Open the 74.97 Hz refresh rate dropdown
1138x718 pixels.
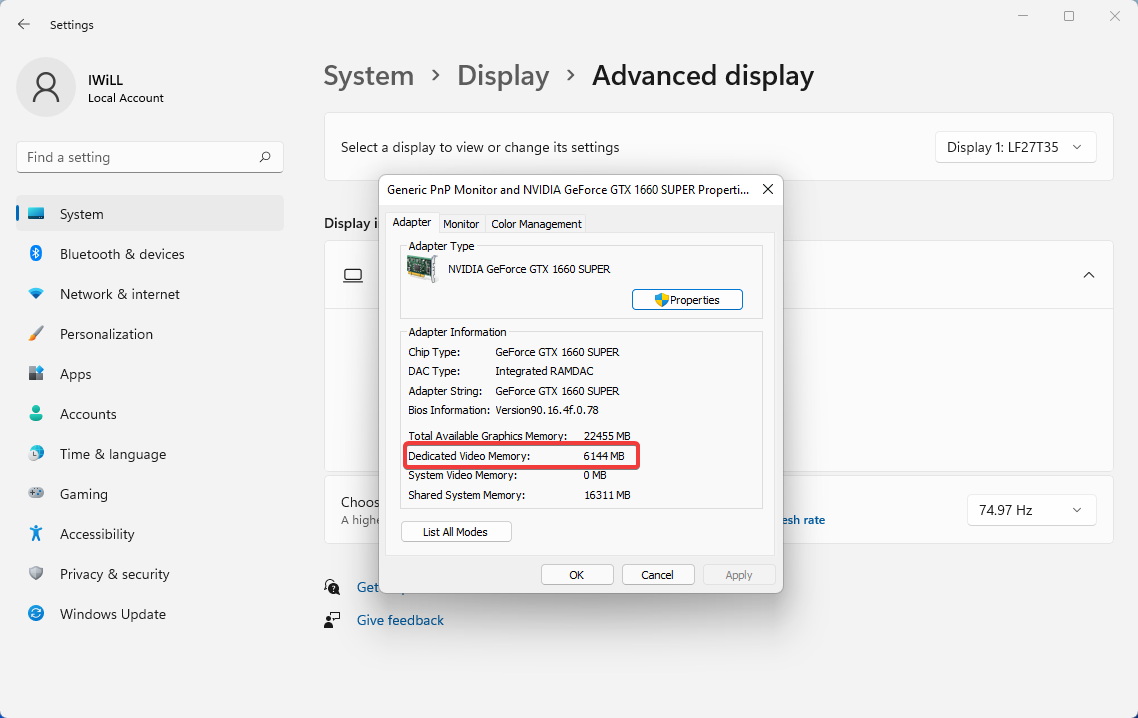(1031, 510)
